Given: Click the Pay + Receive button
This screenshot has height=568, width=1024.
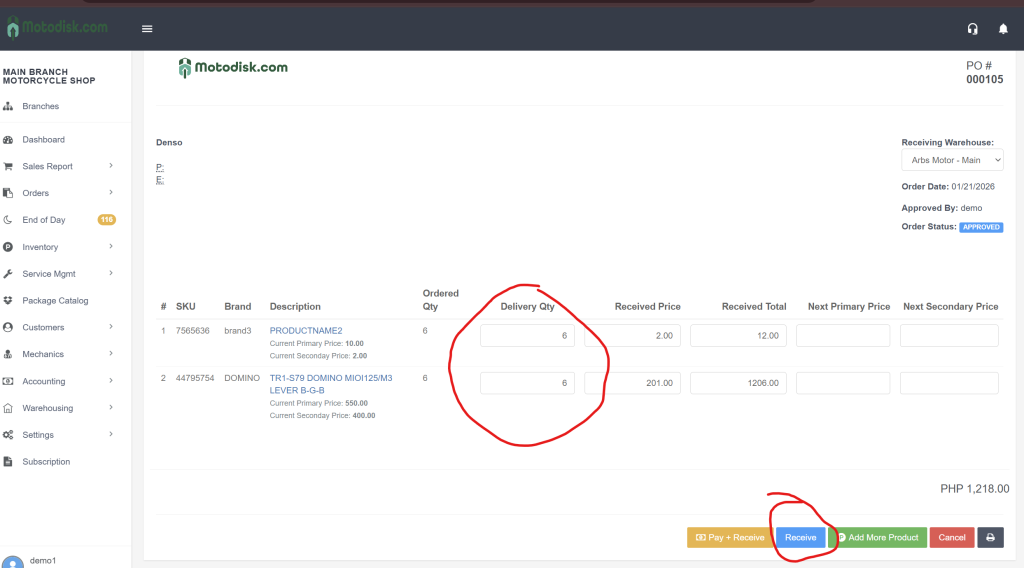Looking at the screenshot, I should pos(729,537).
